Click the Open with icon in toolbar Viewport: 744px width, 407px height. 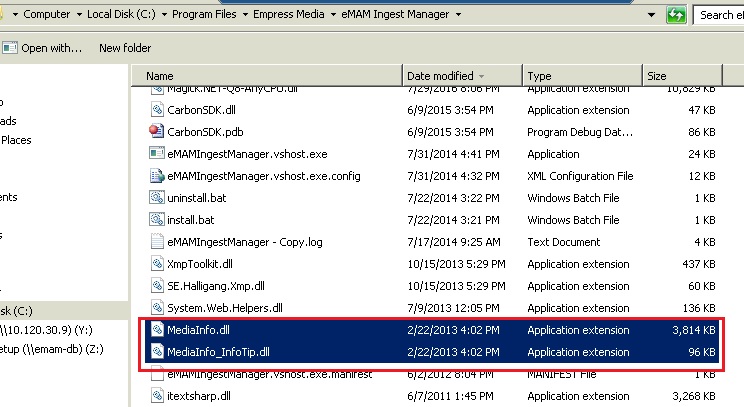[9, 48]
